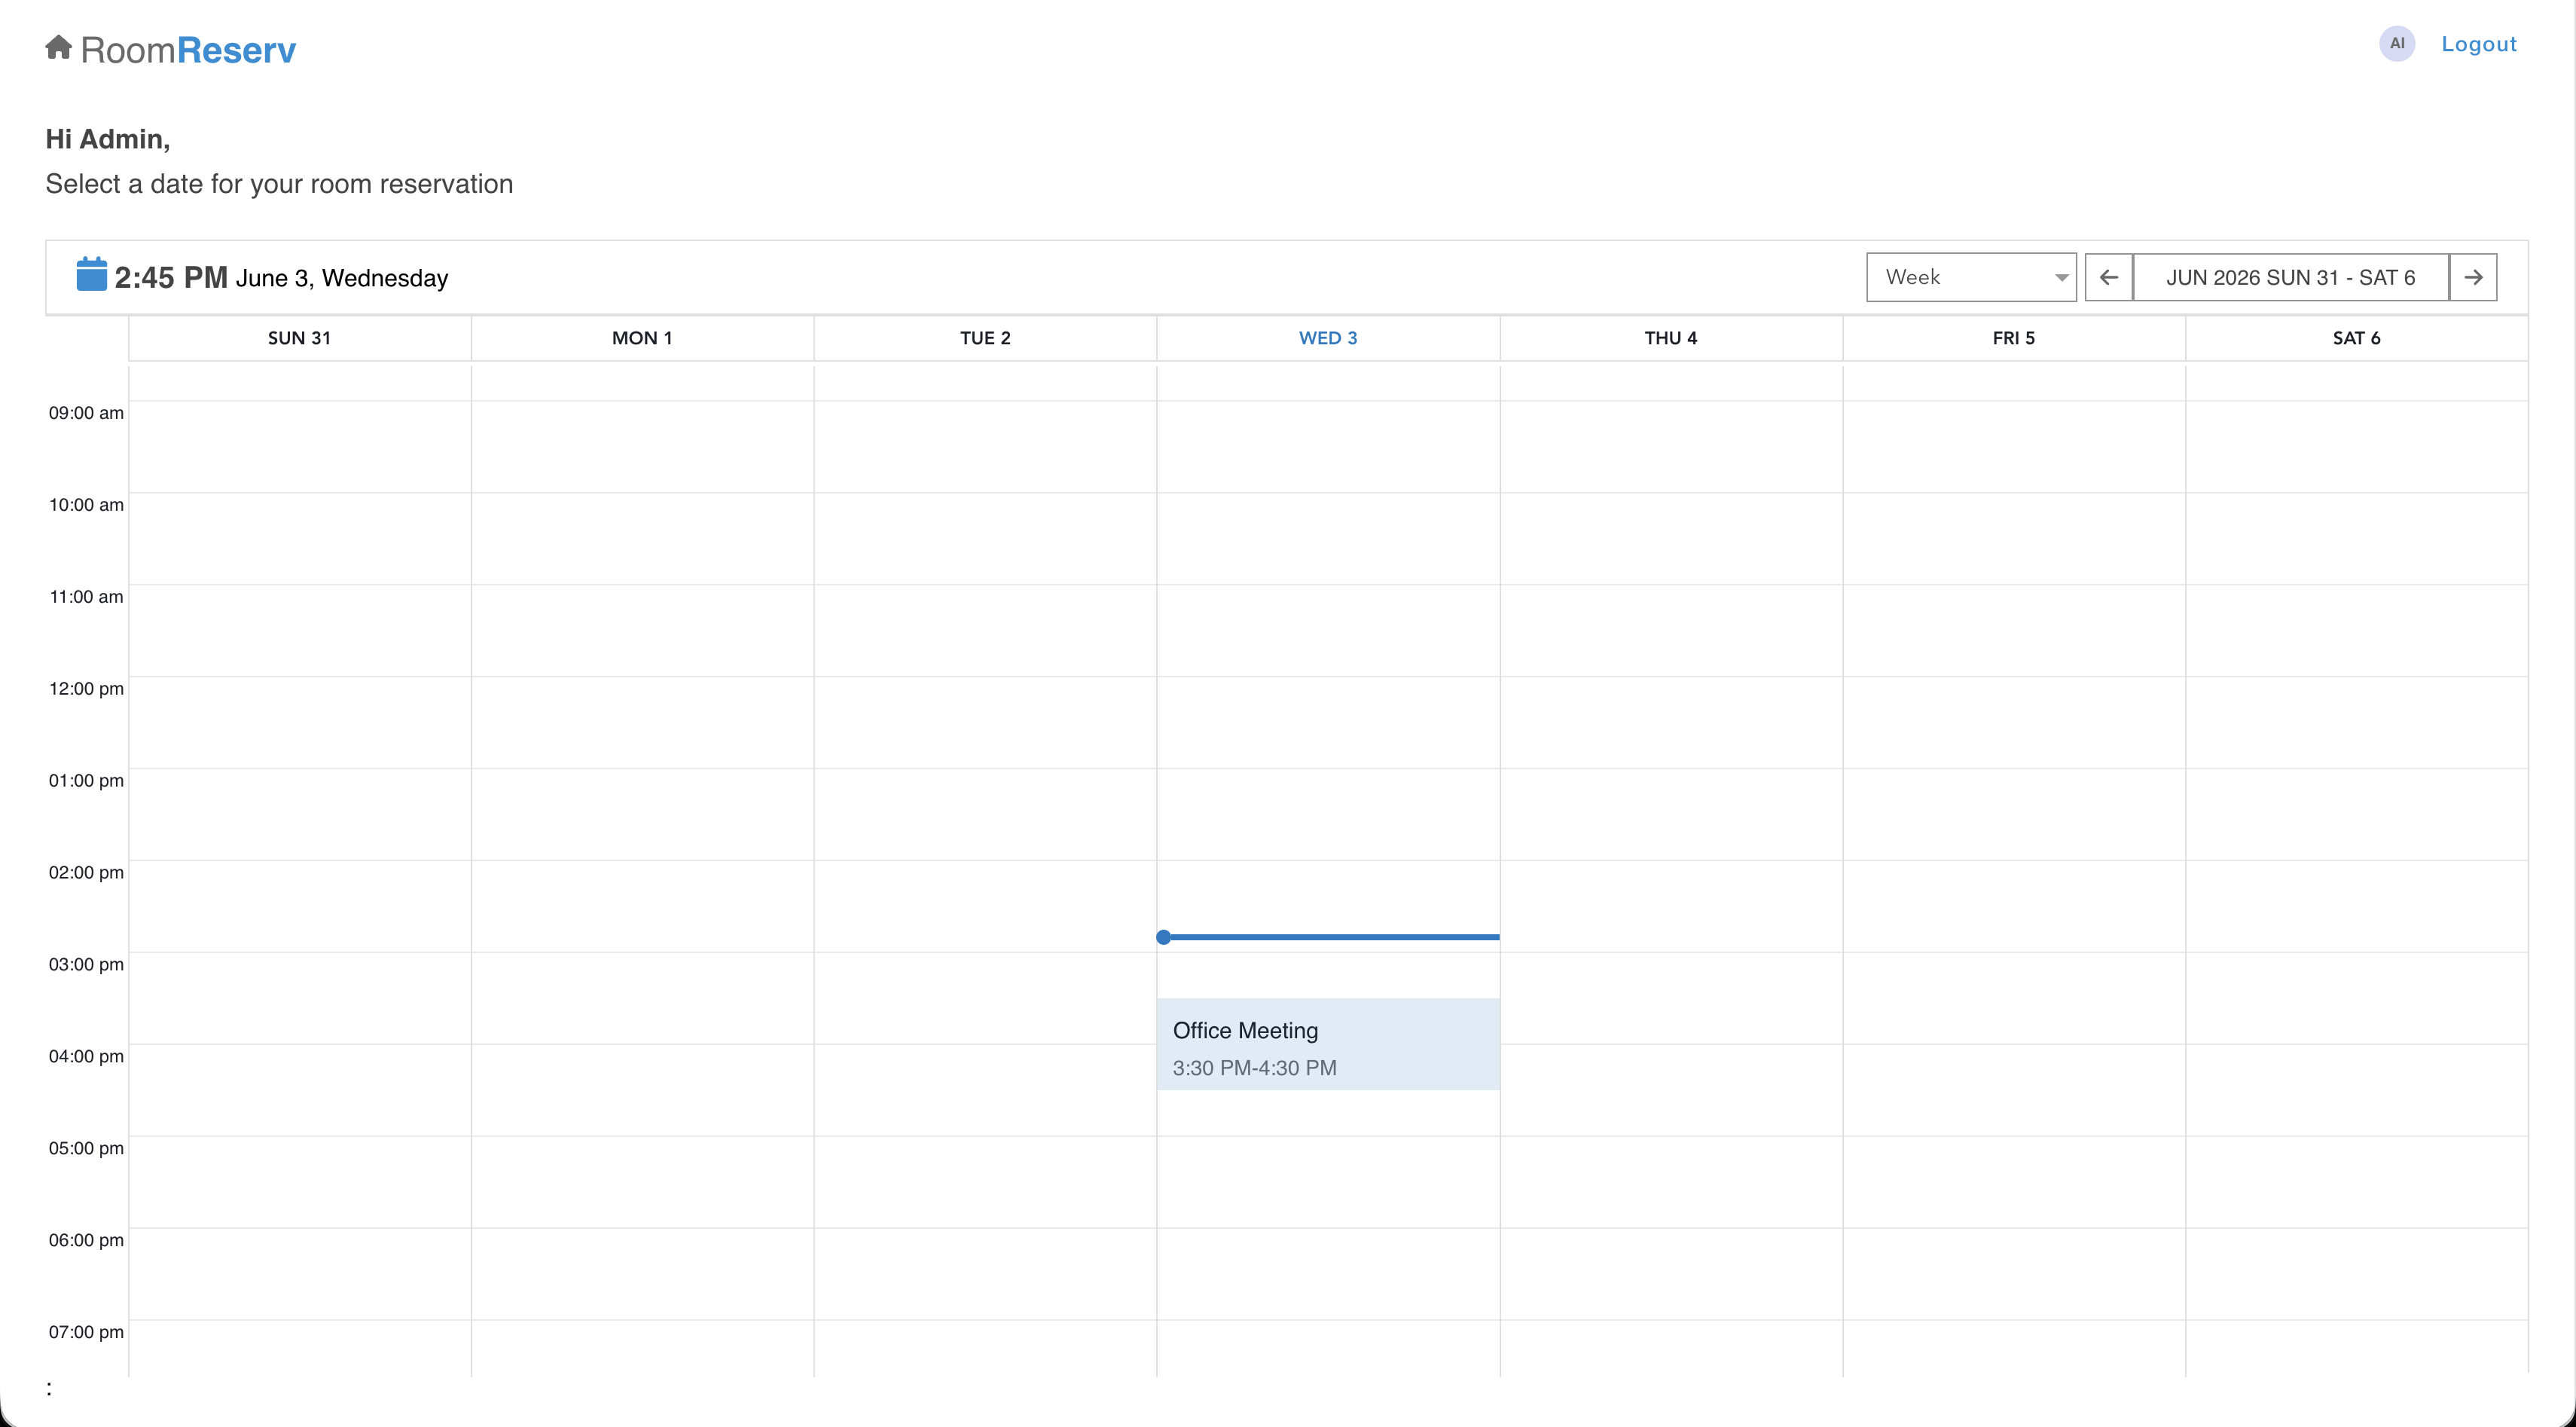The width and height of the screenshot is (2576, 1427).
Task: Open the Week view dropdown
Action: [x=1971, y=277]
